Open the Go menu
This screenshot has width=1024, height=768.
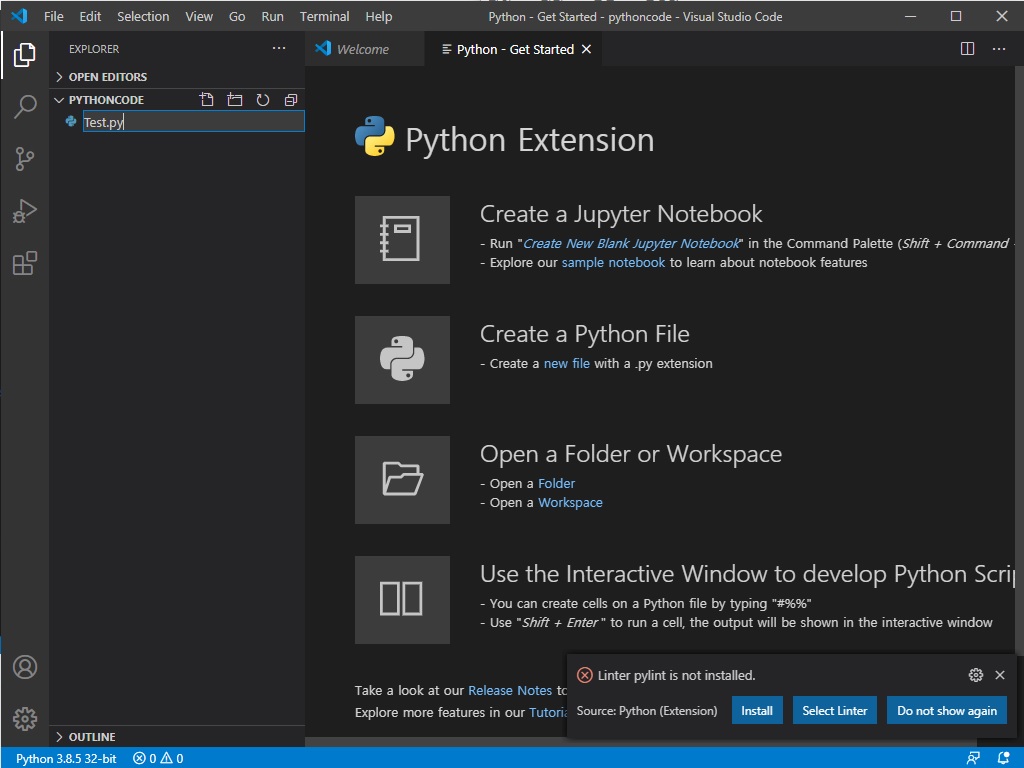point(237,16)
